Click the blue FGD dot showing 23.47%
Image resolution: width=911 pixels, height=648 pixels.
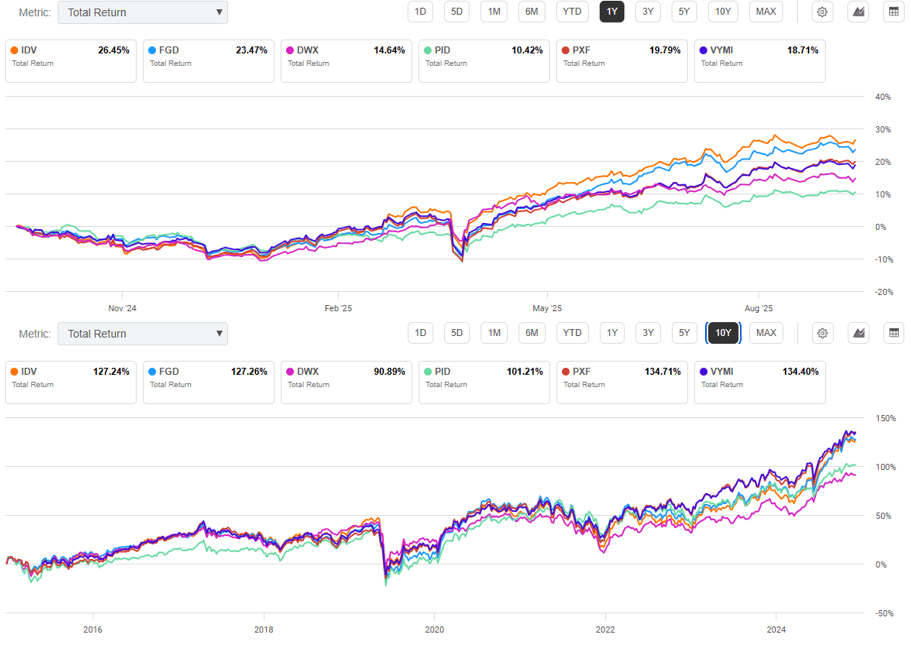tap(151, 50)
